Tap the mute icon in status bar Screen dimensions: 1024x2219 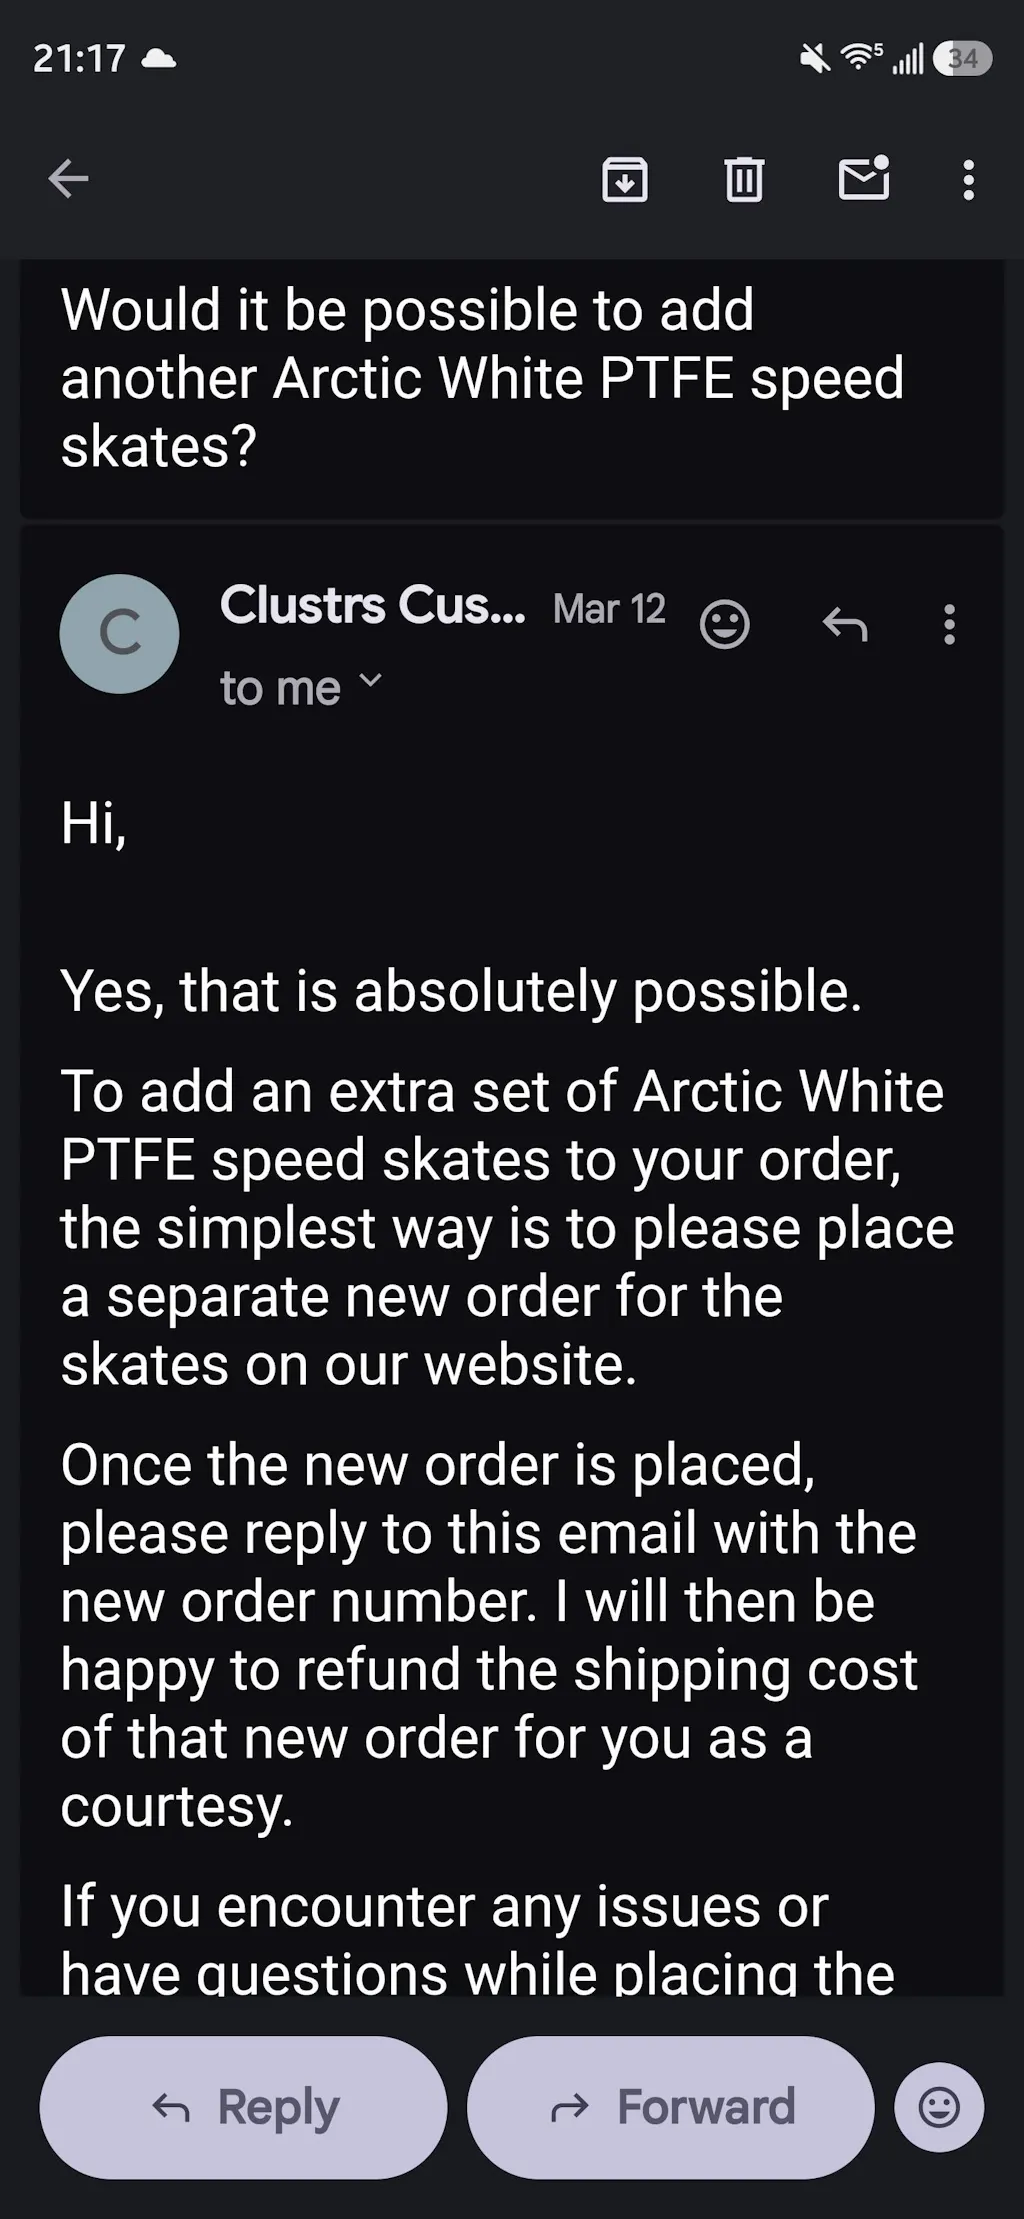tap(813, 59)
